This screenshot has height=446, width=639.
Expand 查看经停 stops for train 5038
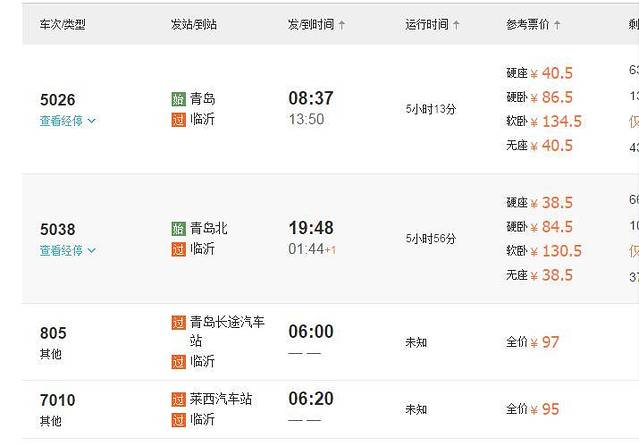coord(68,251)
